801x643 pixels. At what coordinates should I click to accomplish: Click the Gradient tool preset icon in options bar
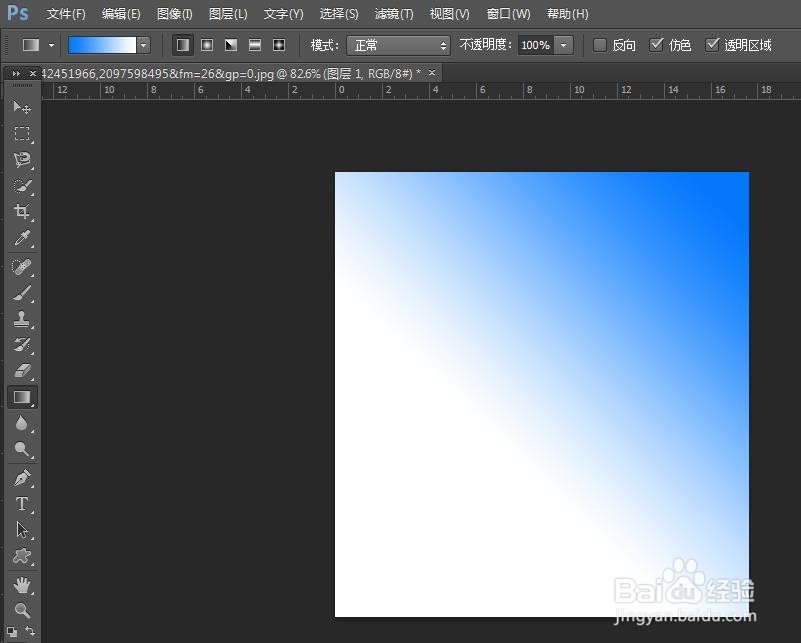31,45
